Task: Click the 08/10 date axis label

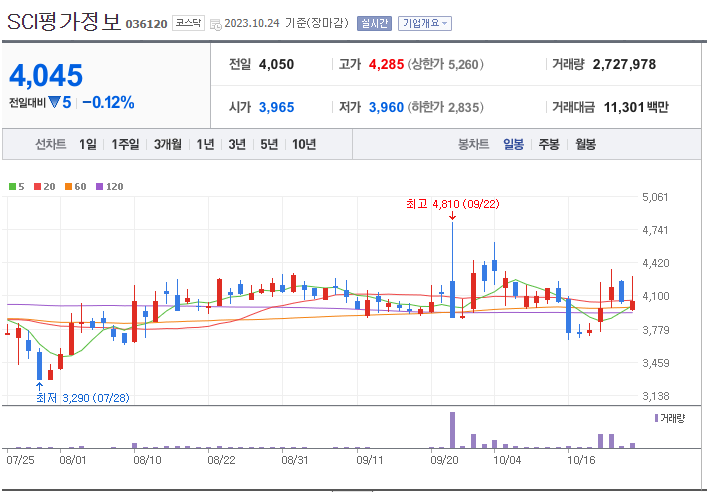Action: tap(147, 460)
